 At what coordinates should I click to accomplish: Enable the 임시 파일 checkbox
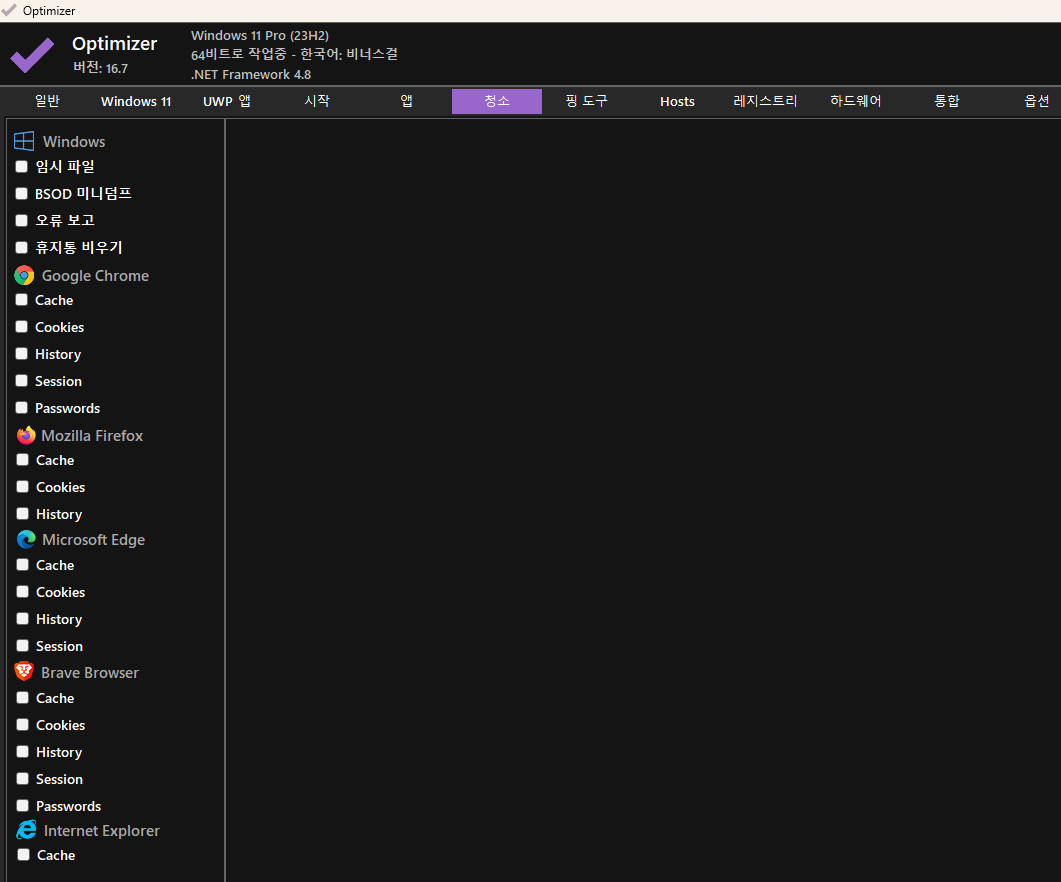22,167
